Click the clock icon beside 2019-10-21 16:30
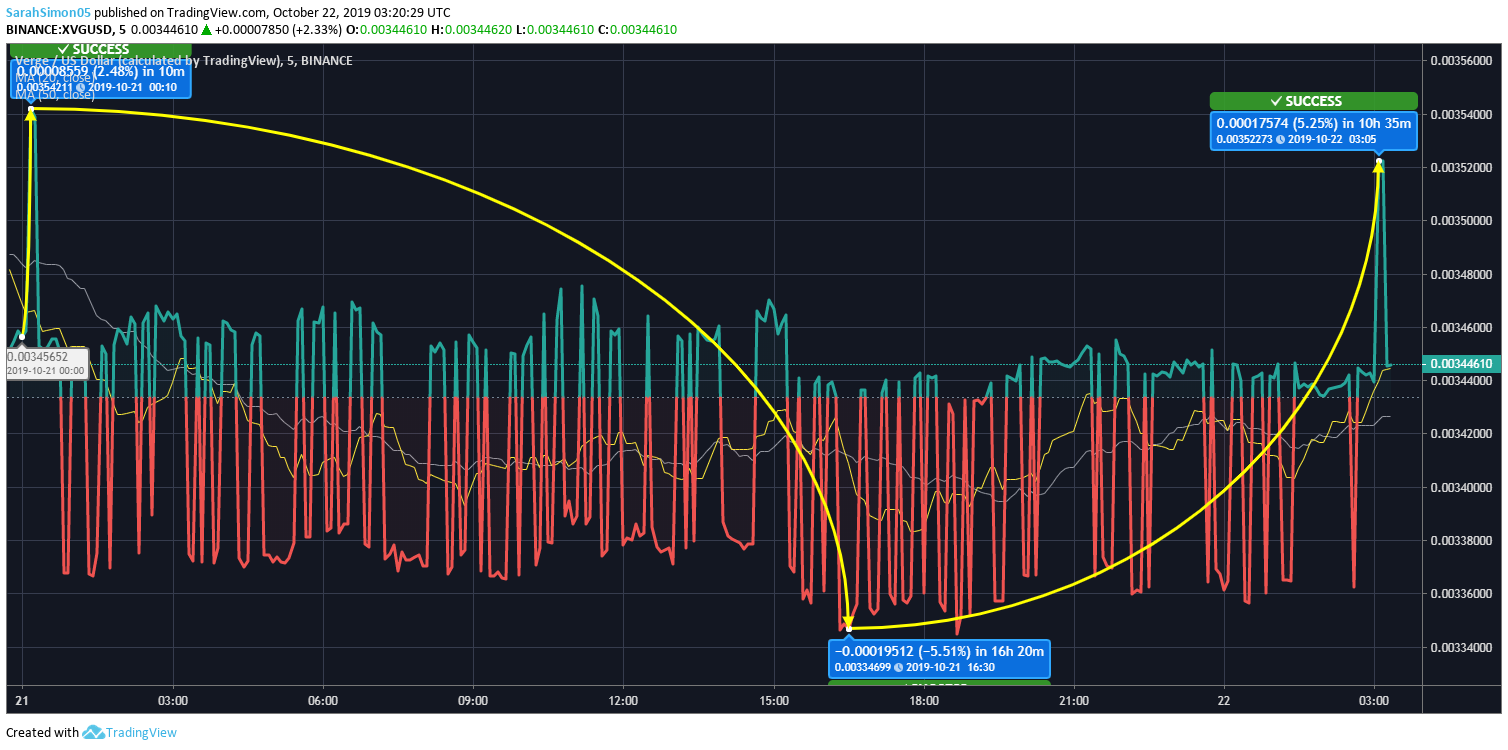This screenshot has width=1508, height=750. pos(898,667)
